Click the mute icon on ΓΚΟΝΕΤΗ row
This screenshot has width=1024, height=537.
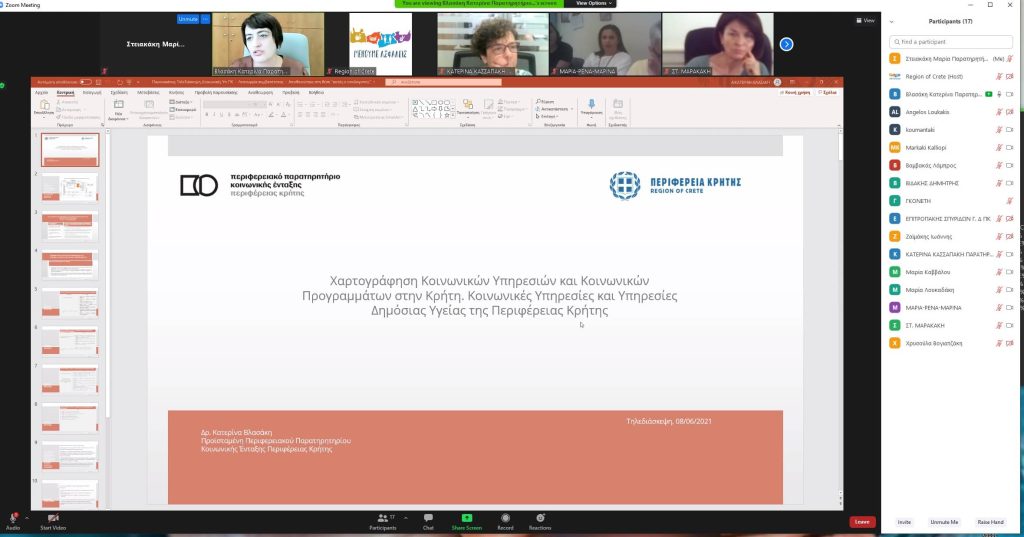click(x=1010, y=201)
